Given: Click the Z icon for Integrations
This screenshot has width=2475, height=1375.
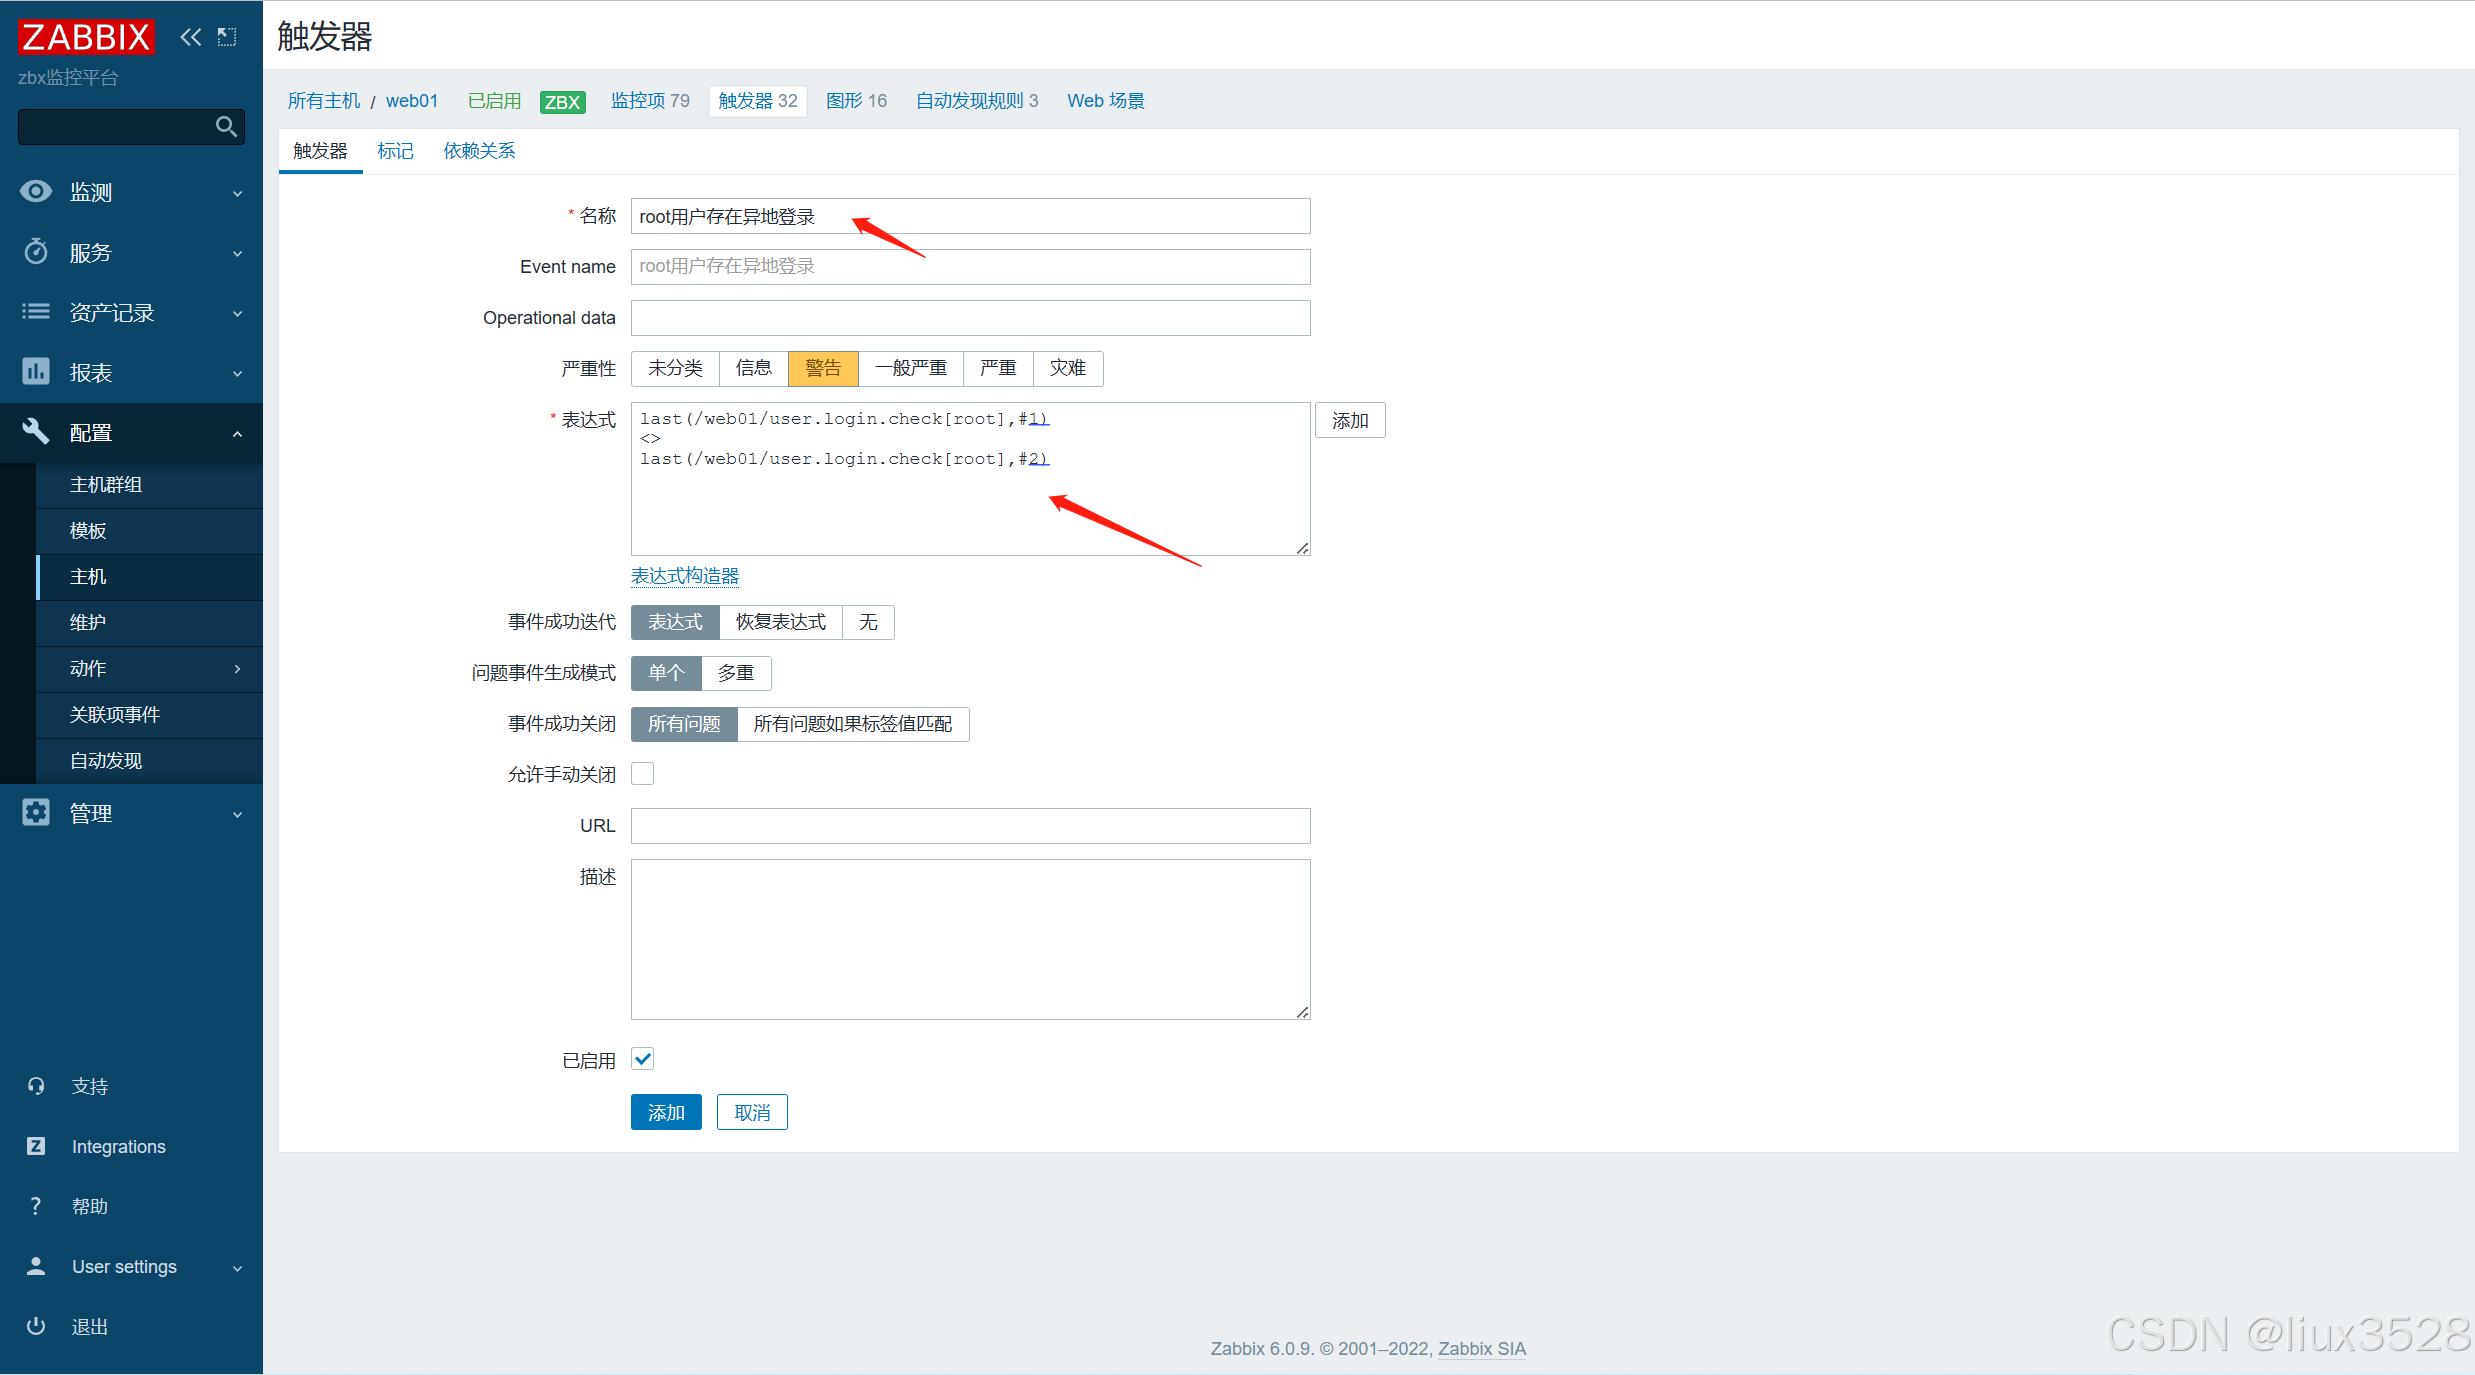Looking at the screenshot, I should click(x=36, y=1146).
